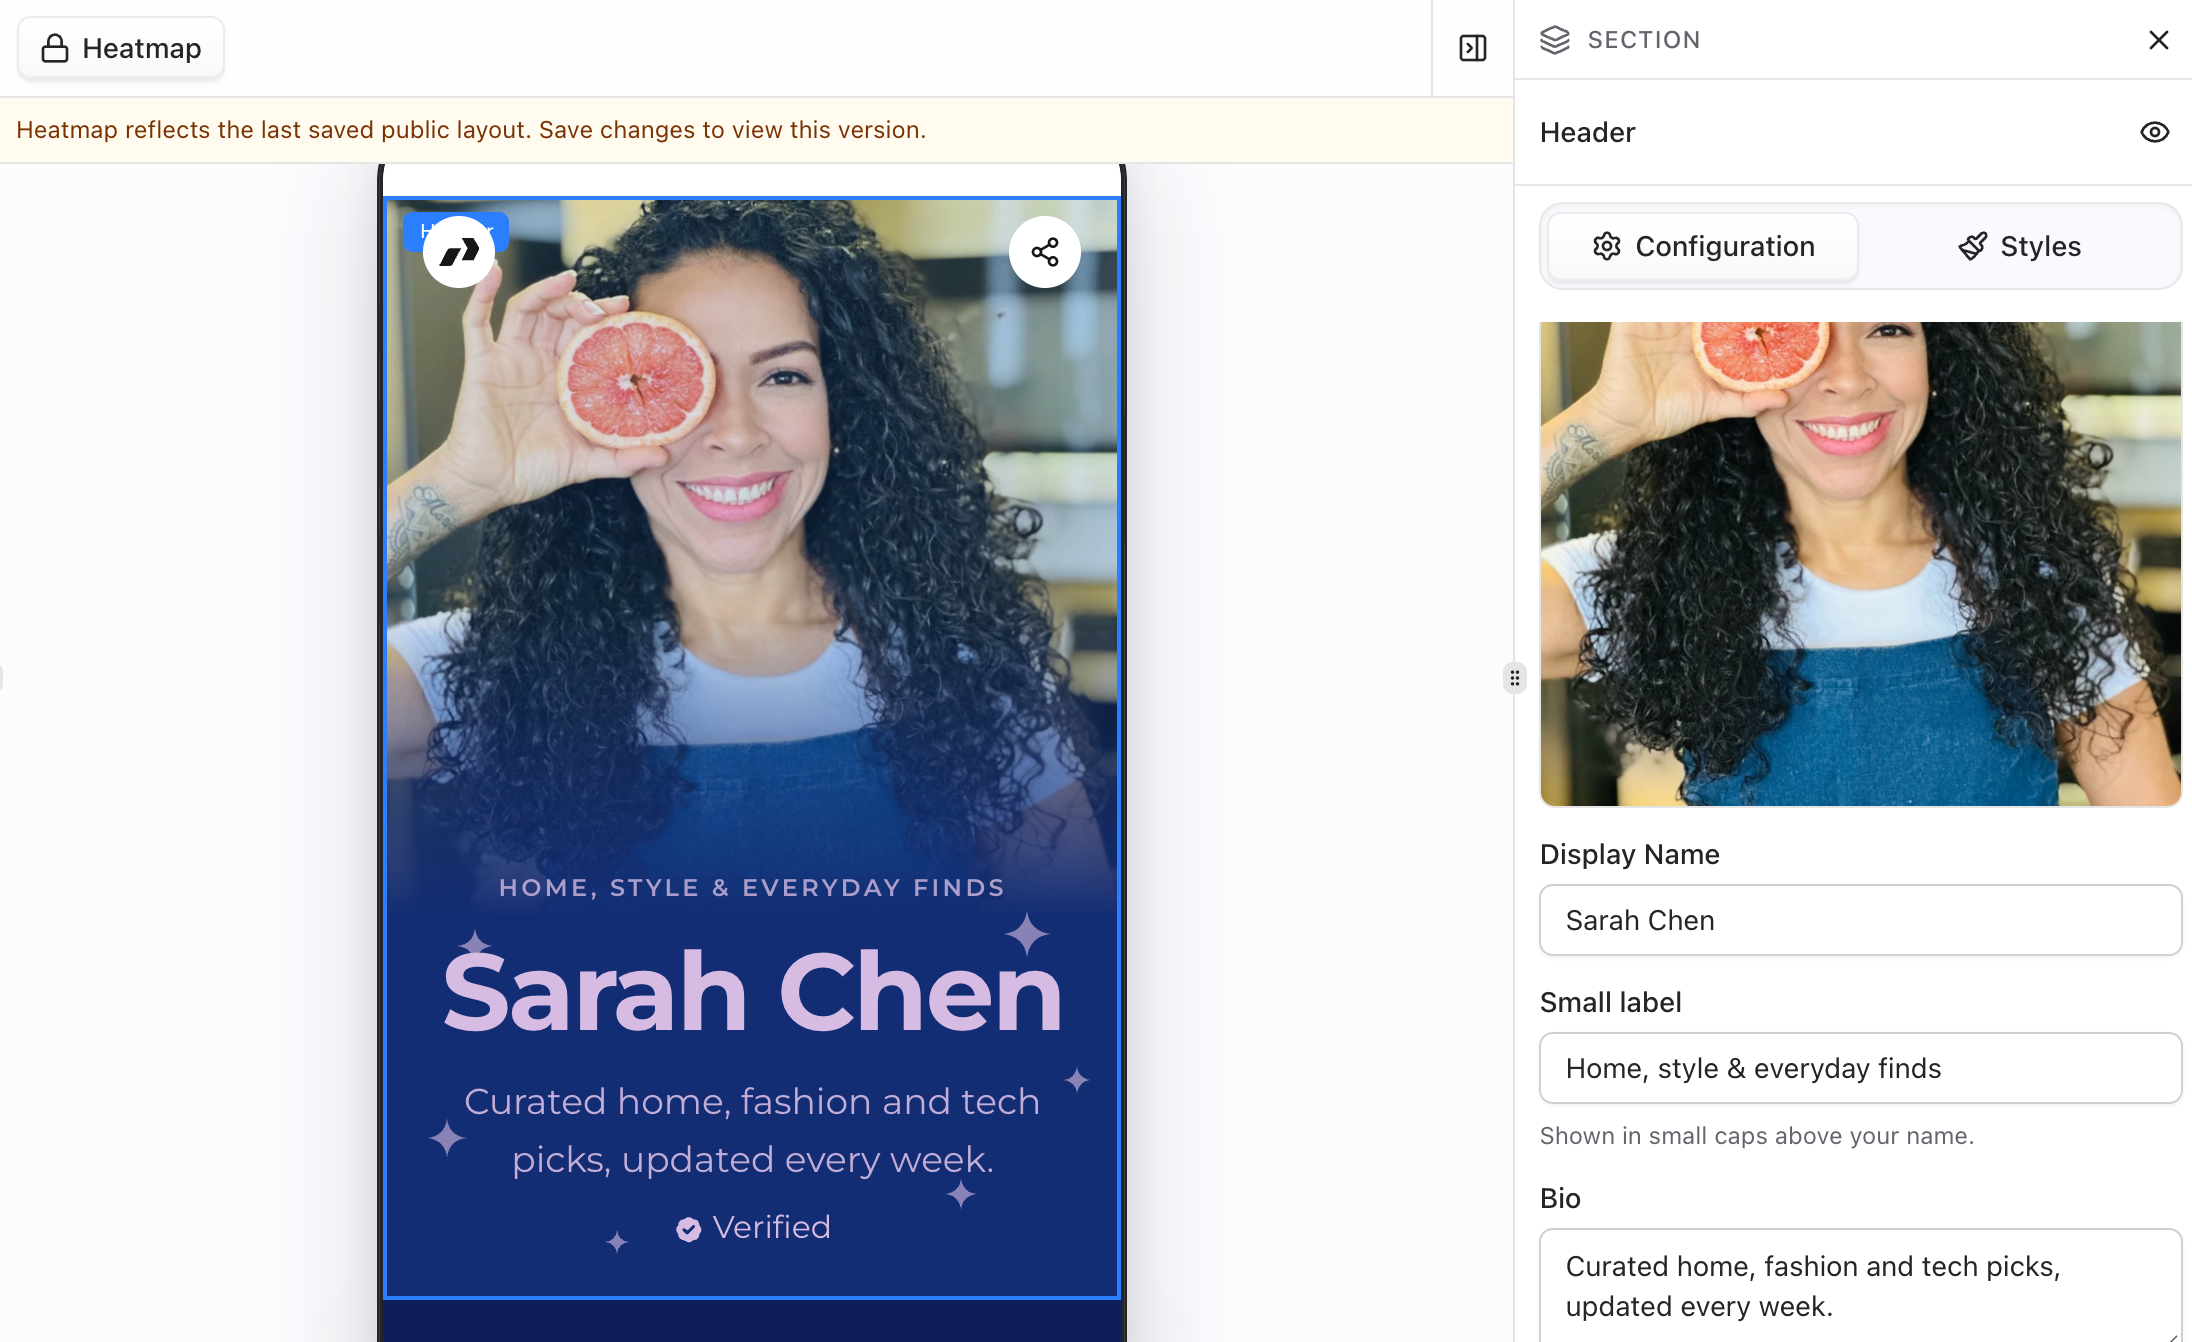The image size is (2192, 1342).
Task: Open the locked Heatmap button
Action: (121, 48)
